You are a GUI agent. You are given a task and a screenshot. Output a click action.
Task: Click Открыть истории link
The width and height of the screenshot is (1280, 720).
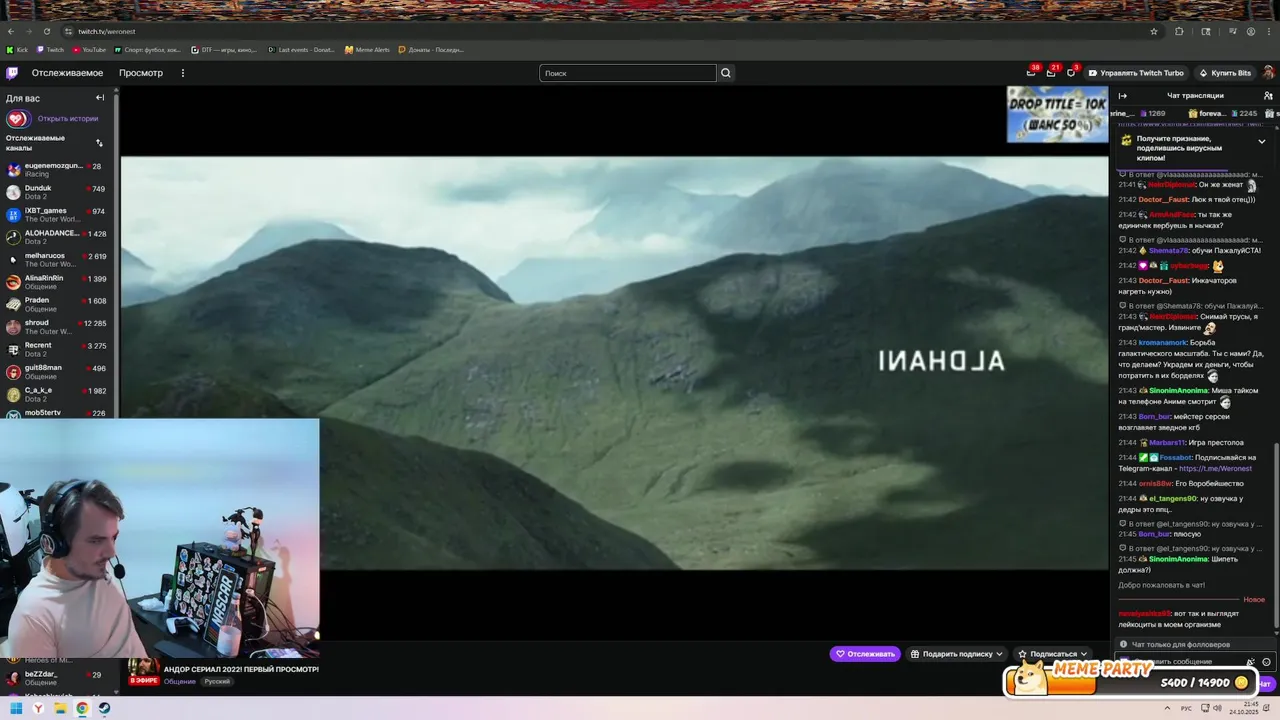(x=68, y=118)
